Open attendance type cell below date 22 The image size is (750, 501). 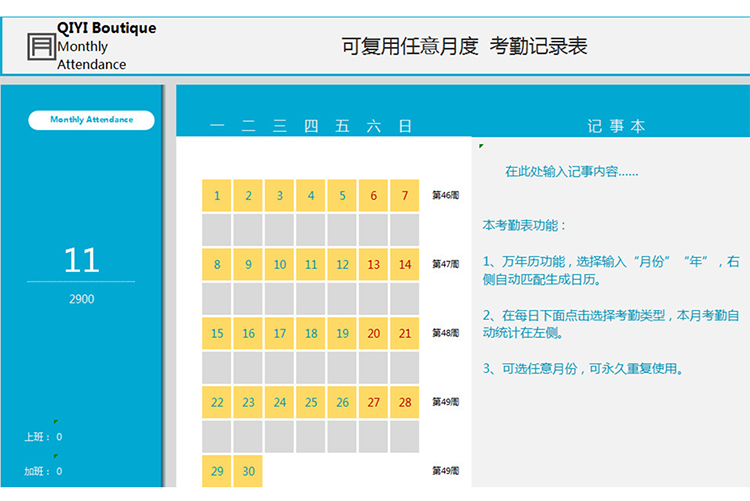point(217,436)
